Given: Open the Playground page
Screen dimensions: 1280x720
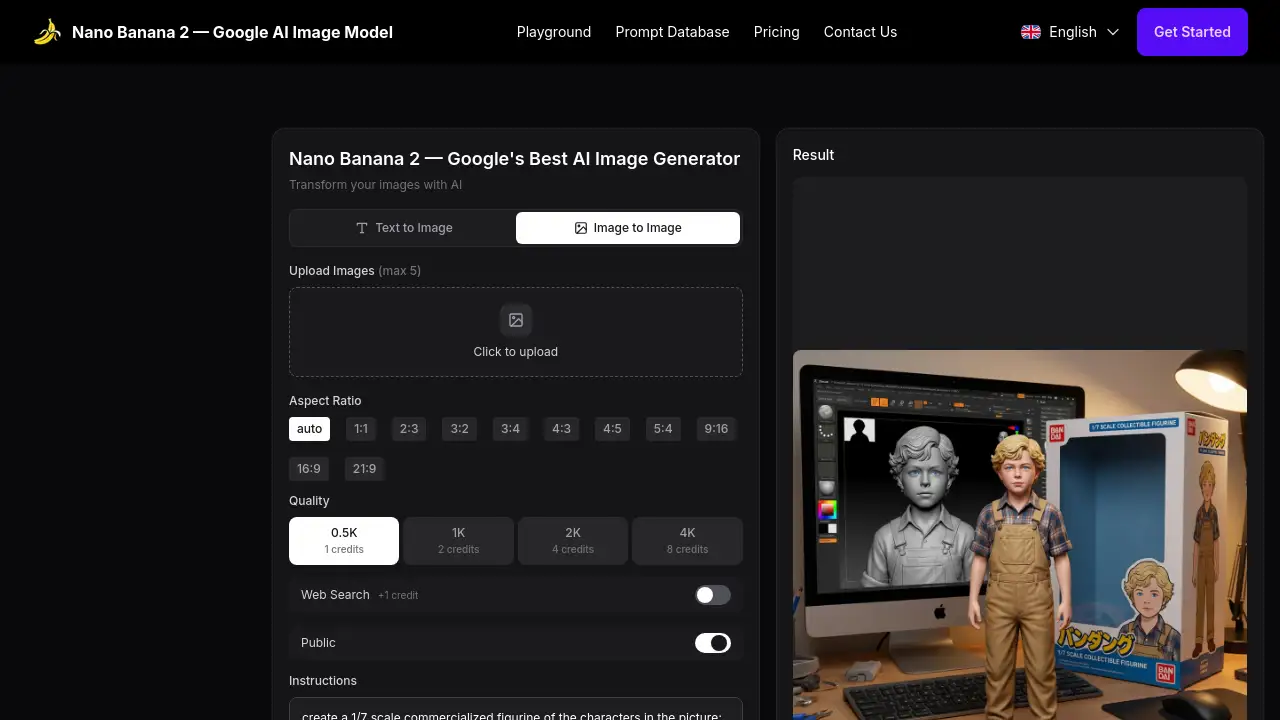Looking at the screenshot, I should pos(554,32).
